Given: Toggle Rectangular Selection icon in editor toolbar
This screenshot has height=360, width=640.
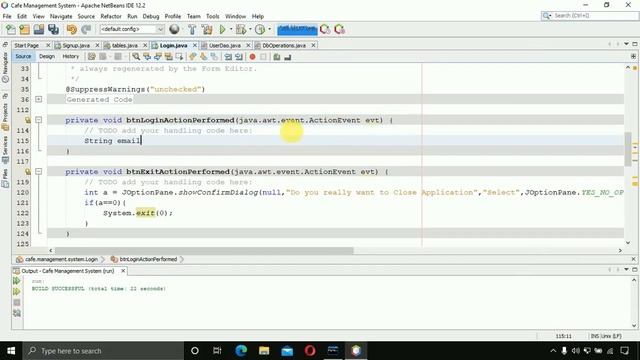Looking at the screenshot, I should [x=179, y=57].
